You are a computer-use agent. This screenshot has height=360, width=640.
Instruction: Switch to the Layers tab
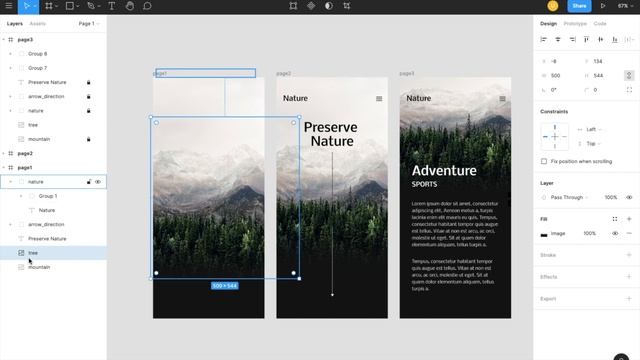pos(15,24)
